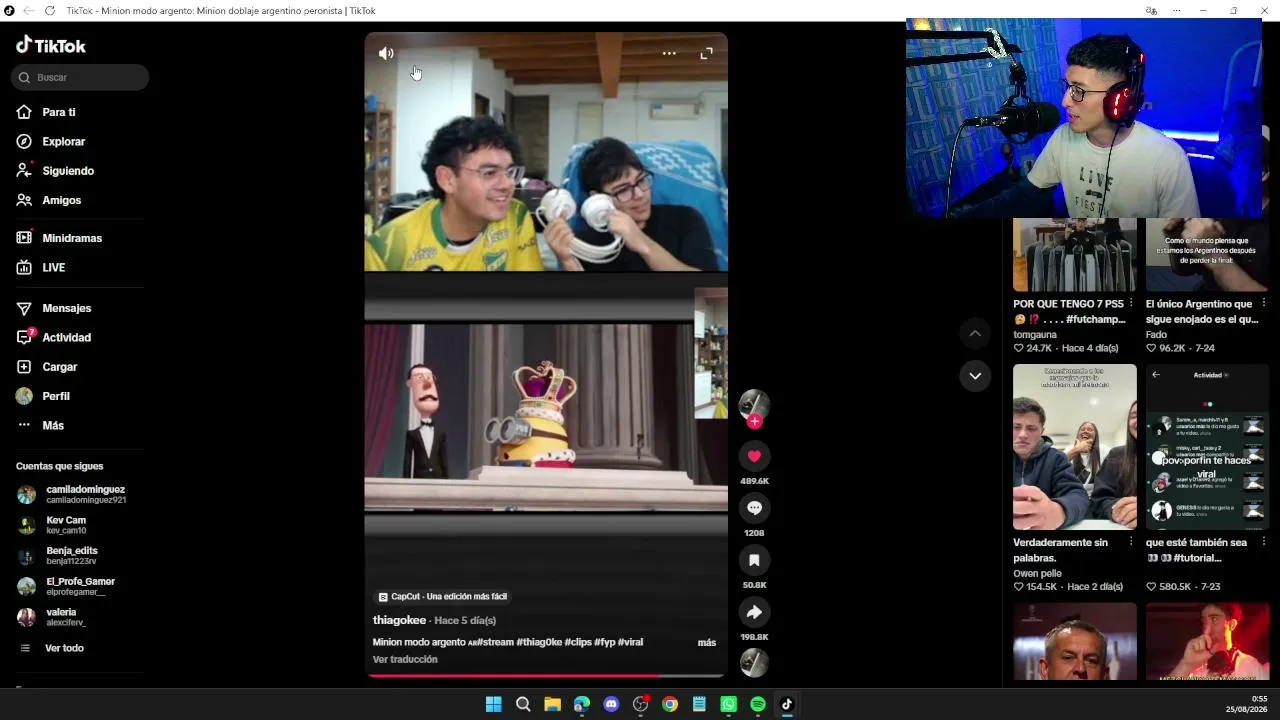Open options for 'Verdaderamente sin palabras' video
The width and height of the screenshot is (1280, 720).
[x=1131, y=542]
